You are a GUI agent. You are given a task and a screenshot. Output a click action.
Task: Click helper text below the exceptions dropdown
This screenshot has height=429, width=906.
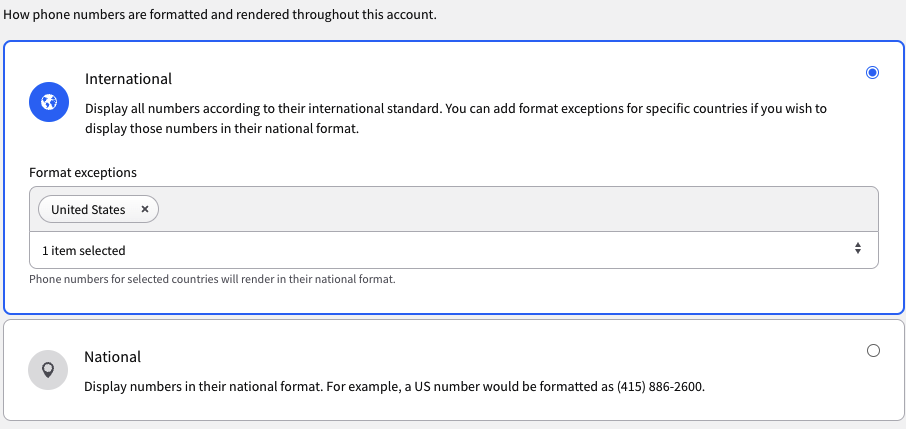[x=212, y=279]
